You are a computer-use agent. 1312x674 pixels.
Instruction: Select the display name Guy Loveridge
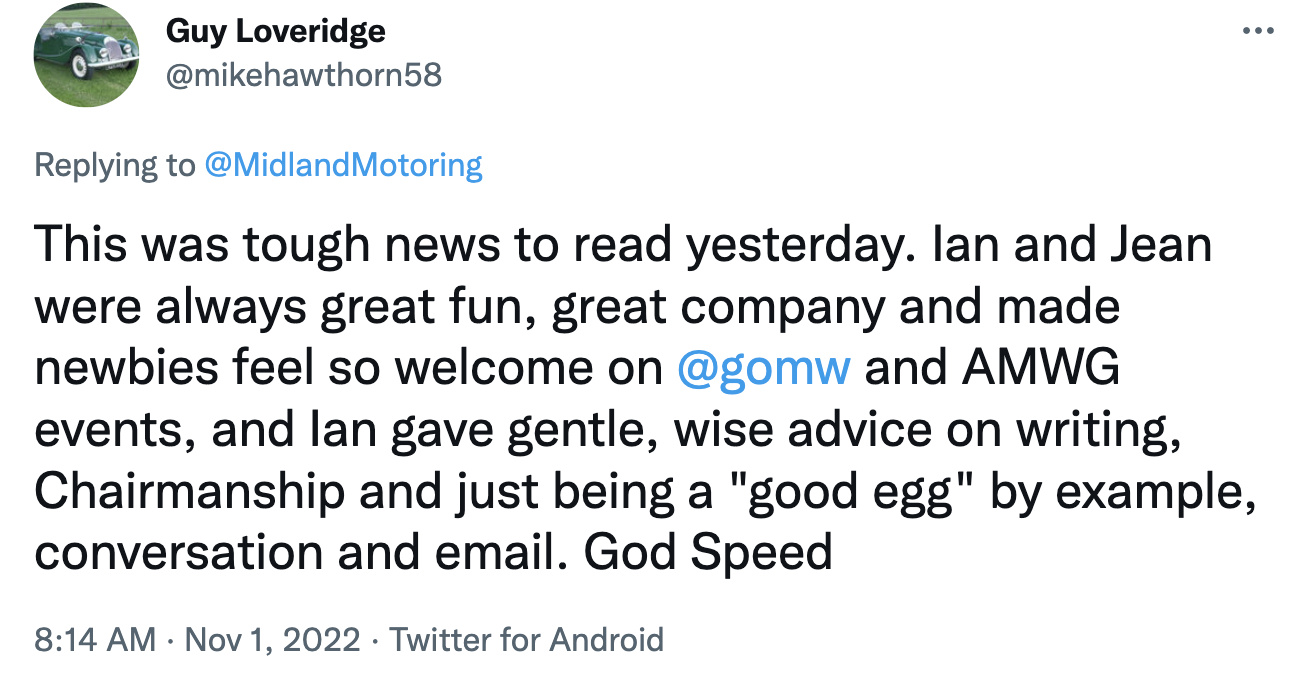point(277,30)
